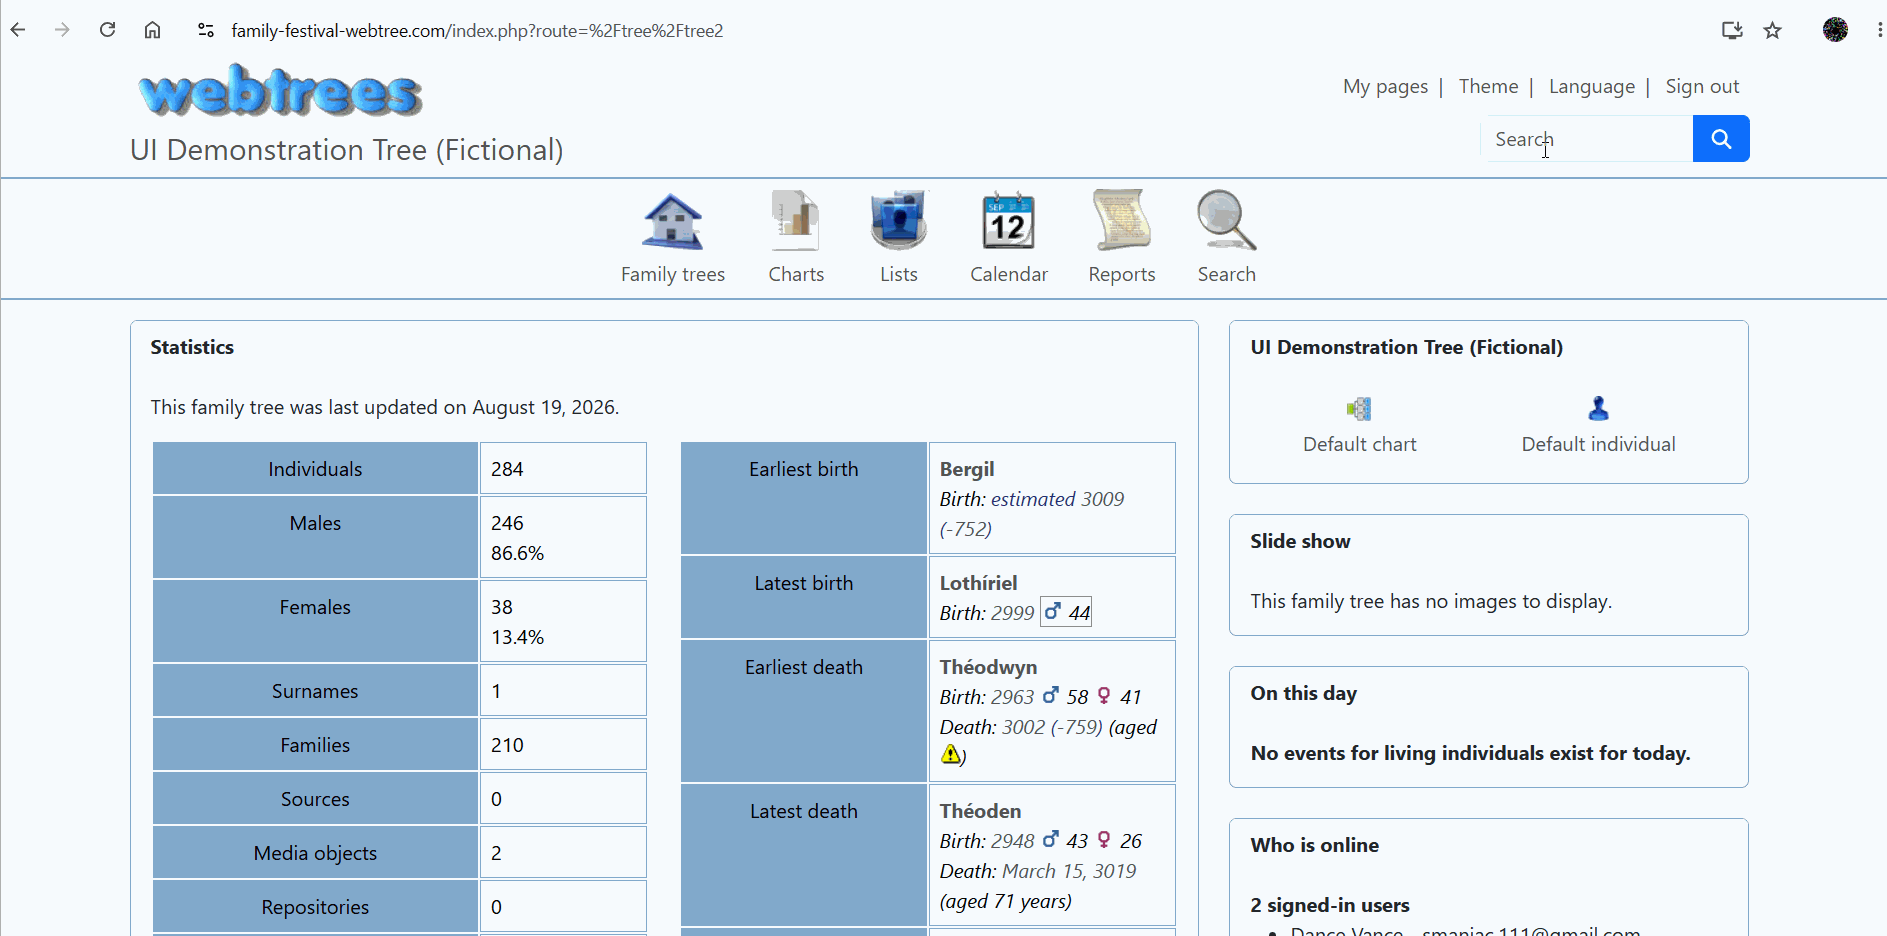This screenshot has width=1887, height=936.
Task: Go forward in browser history
Action: point(62,30)
